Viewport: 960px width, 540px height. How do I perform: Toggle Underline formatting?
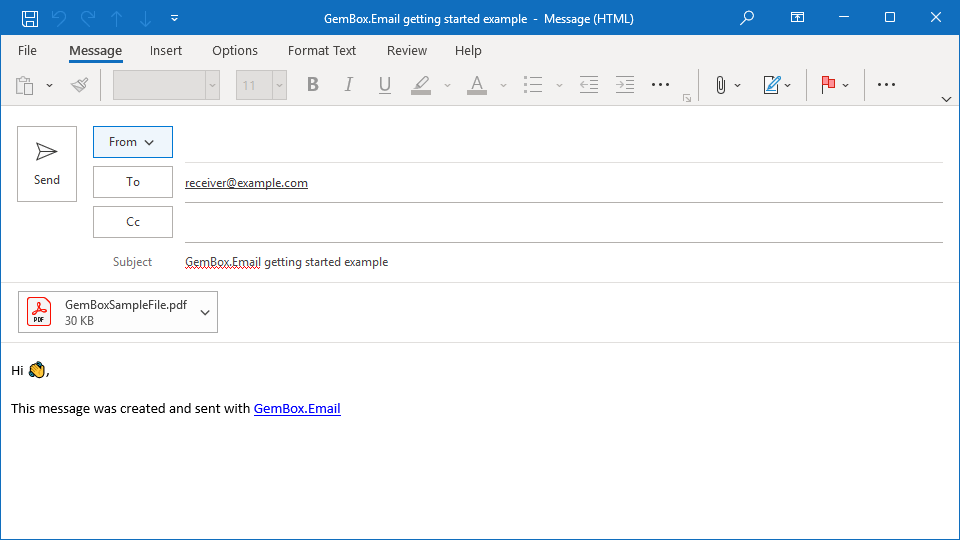pyautogui.click(x=384, y=85)
